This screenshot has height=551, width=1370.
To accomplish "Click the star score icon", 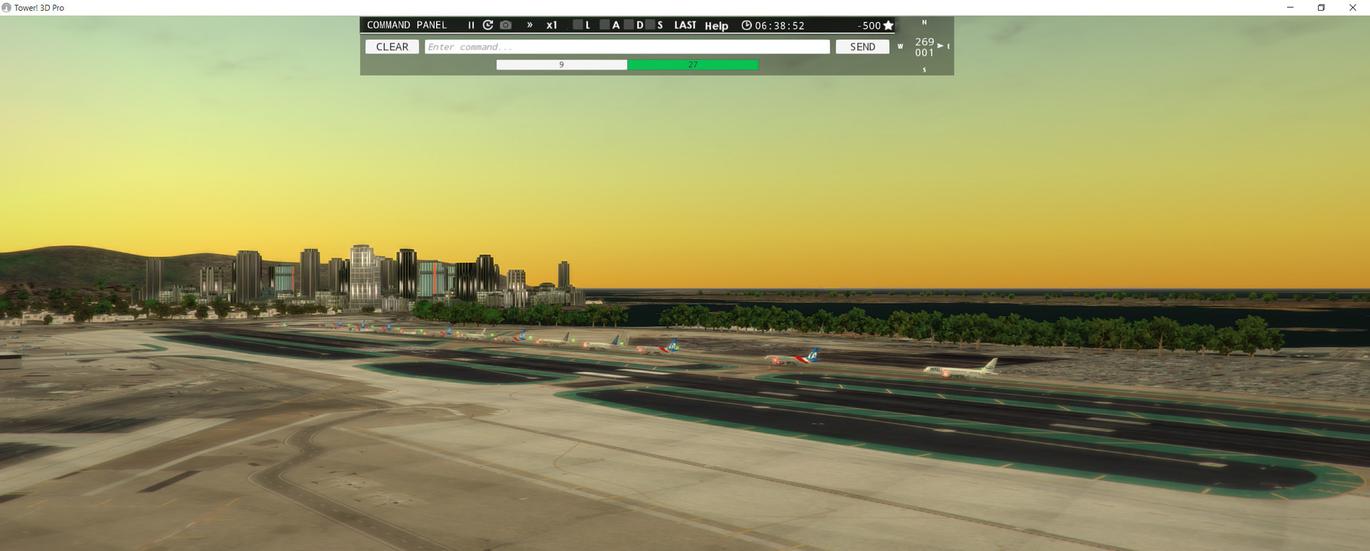I will coord(888,25).
